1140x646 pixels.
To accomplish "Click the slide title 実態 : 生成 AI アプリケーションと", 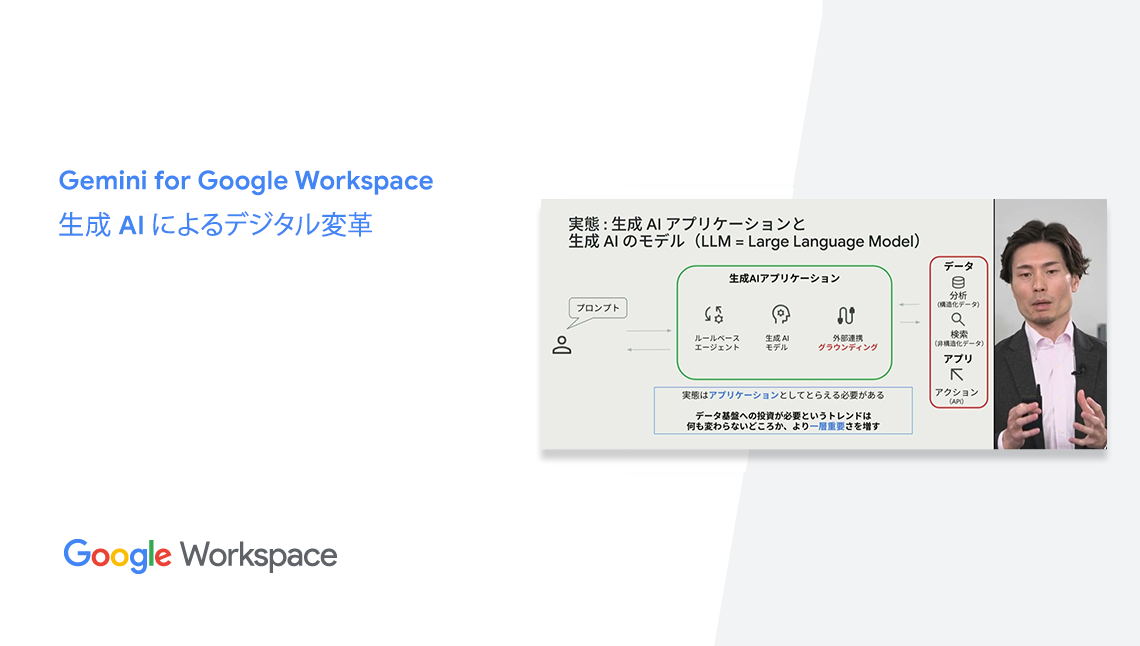I will point(687,224).
